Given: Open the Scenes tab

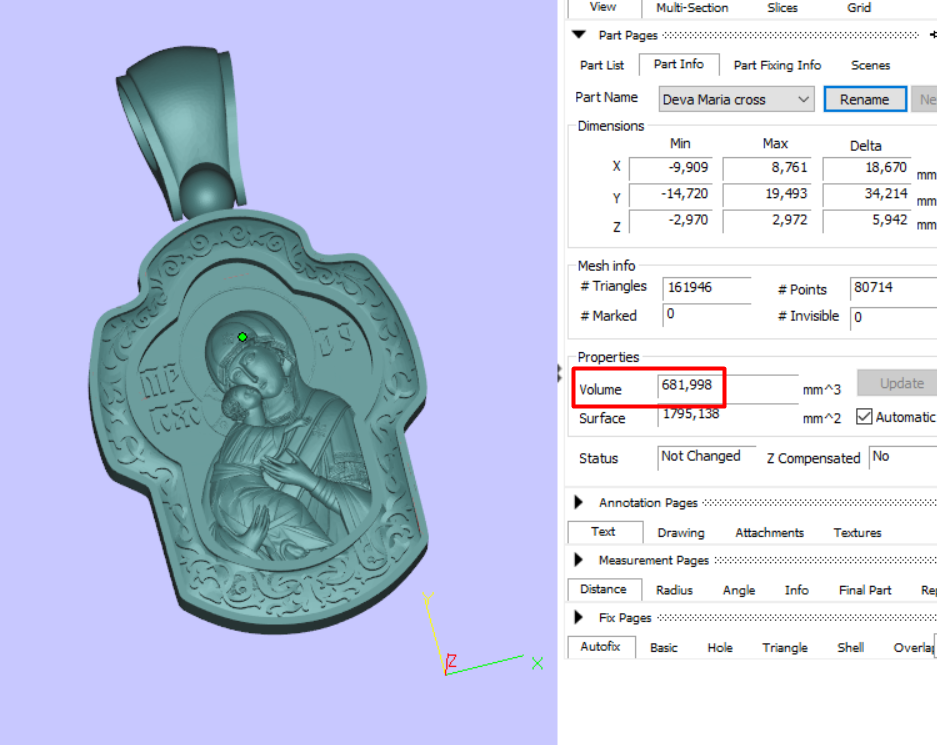Looking at the screenshot, I should click(x=870, y=65).
